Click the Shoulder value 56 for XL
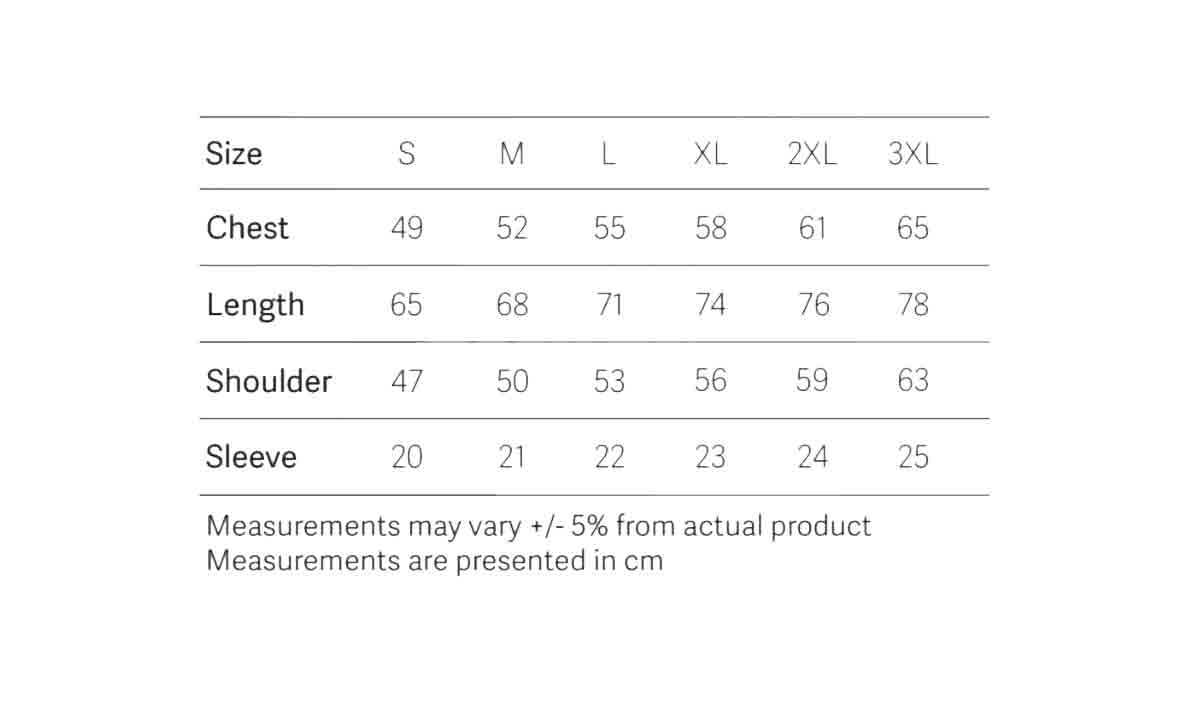 coord(710,380)
